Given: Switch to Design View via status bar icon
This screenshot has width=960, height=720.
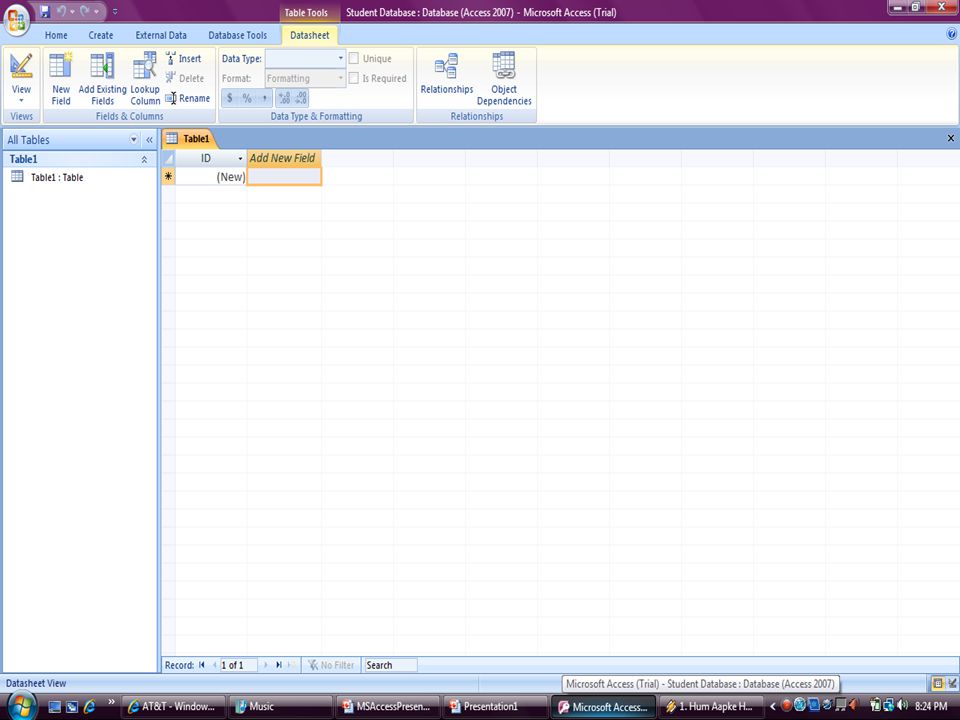Looking at the screenshot, I should tap(952, 683).
